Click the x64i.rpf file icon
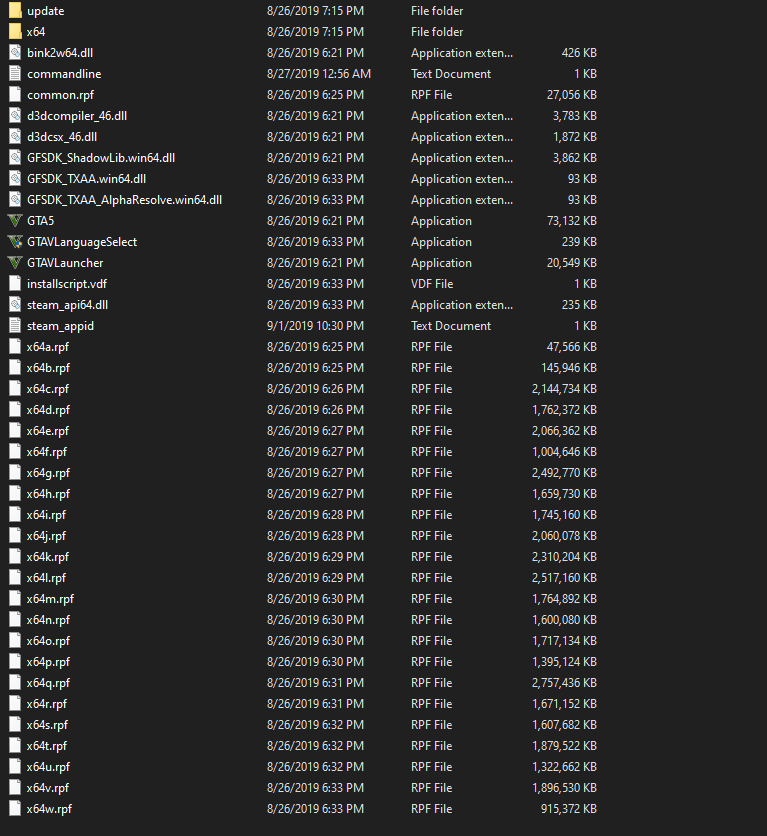 (15, 515)
